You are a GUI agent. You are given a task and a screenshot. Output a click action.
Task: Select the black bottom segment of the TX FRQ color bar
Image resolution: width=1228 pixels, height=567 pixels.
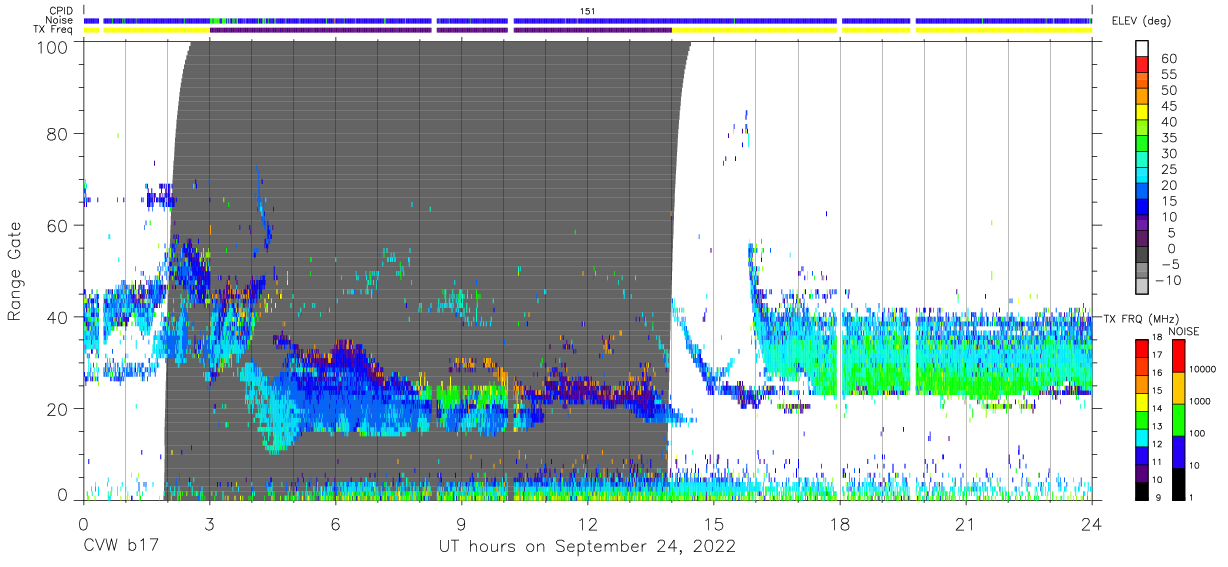1142,493
